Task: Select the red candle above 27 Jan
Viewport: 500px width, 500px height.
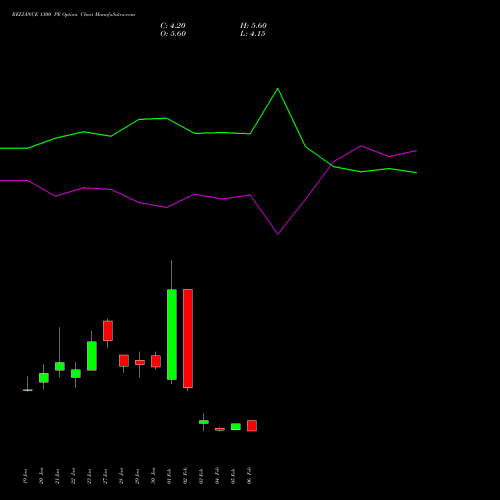Action: [108, 331]
